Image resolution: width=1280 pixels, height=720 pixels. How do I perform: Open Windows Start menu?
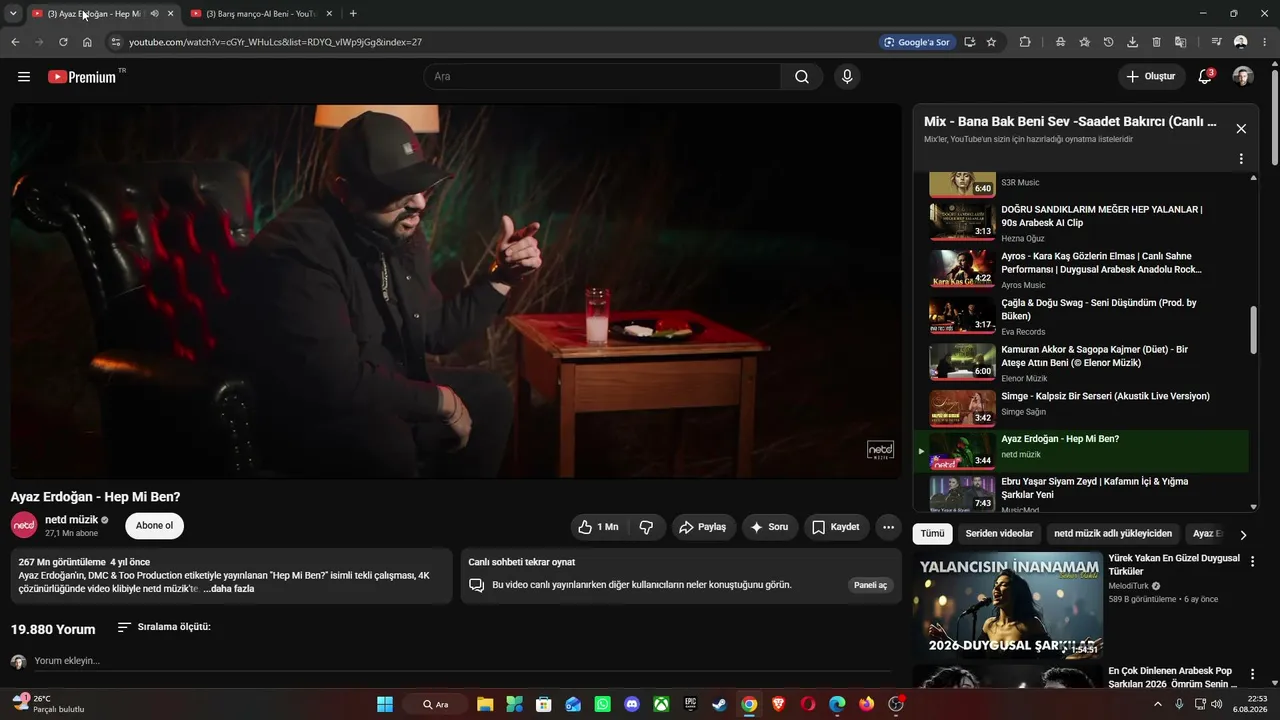tap(385, 704)
